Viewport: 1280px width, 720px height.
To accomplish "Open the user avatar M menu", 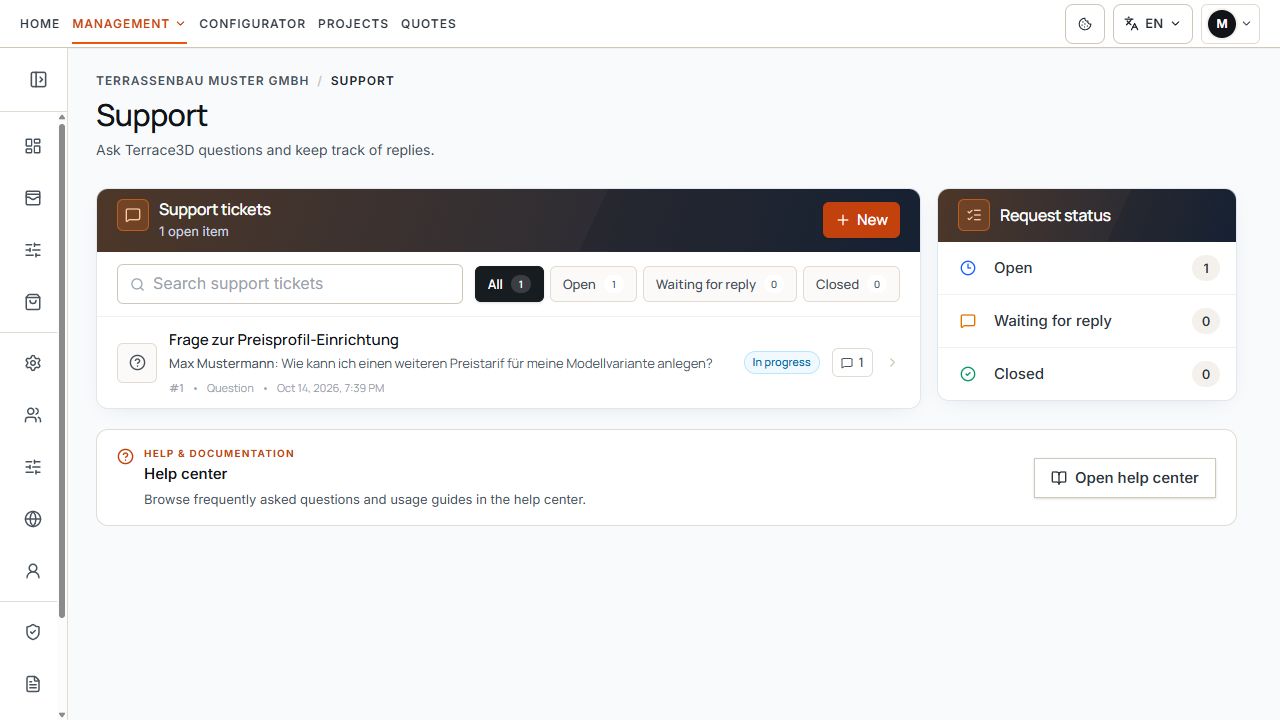I will [1230, 24].
